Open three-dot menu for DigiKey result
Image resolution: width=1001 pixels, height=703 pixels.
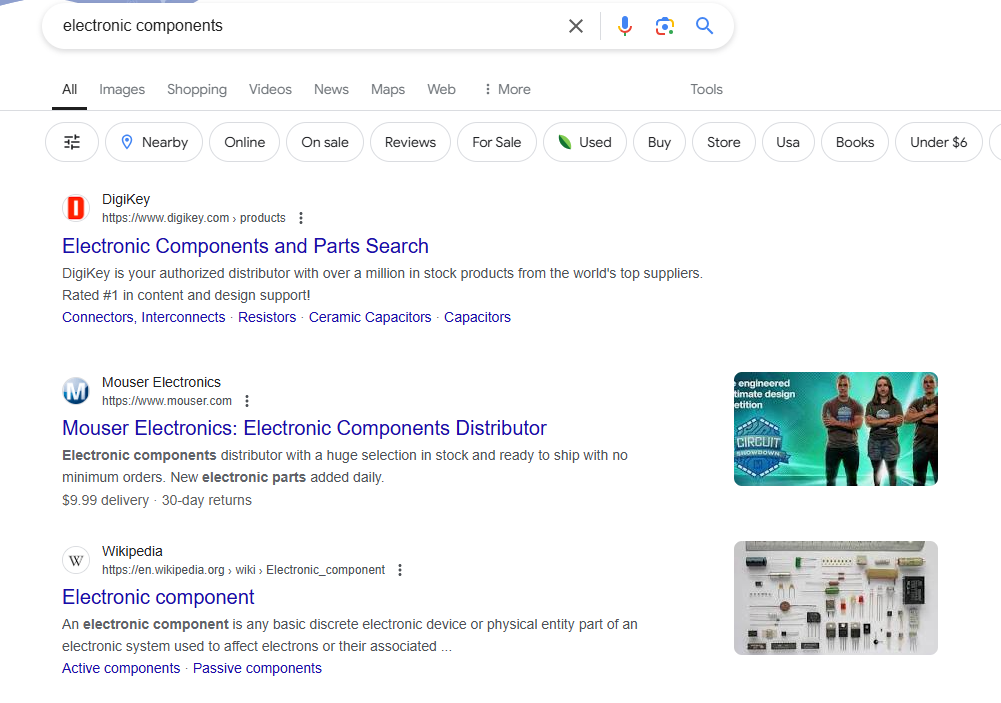coord(301,218)
